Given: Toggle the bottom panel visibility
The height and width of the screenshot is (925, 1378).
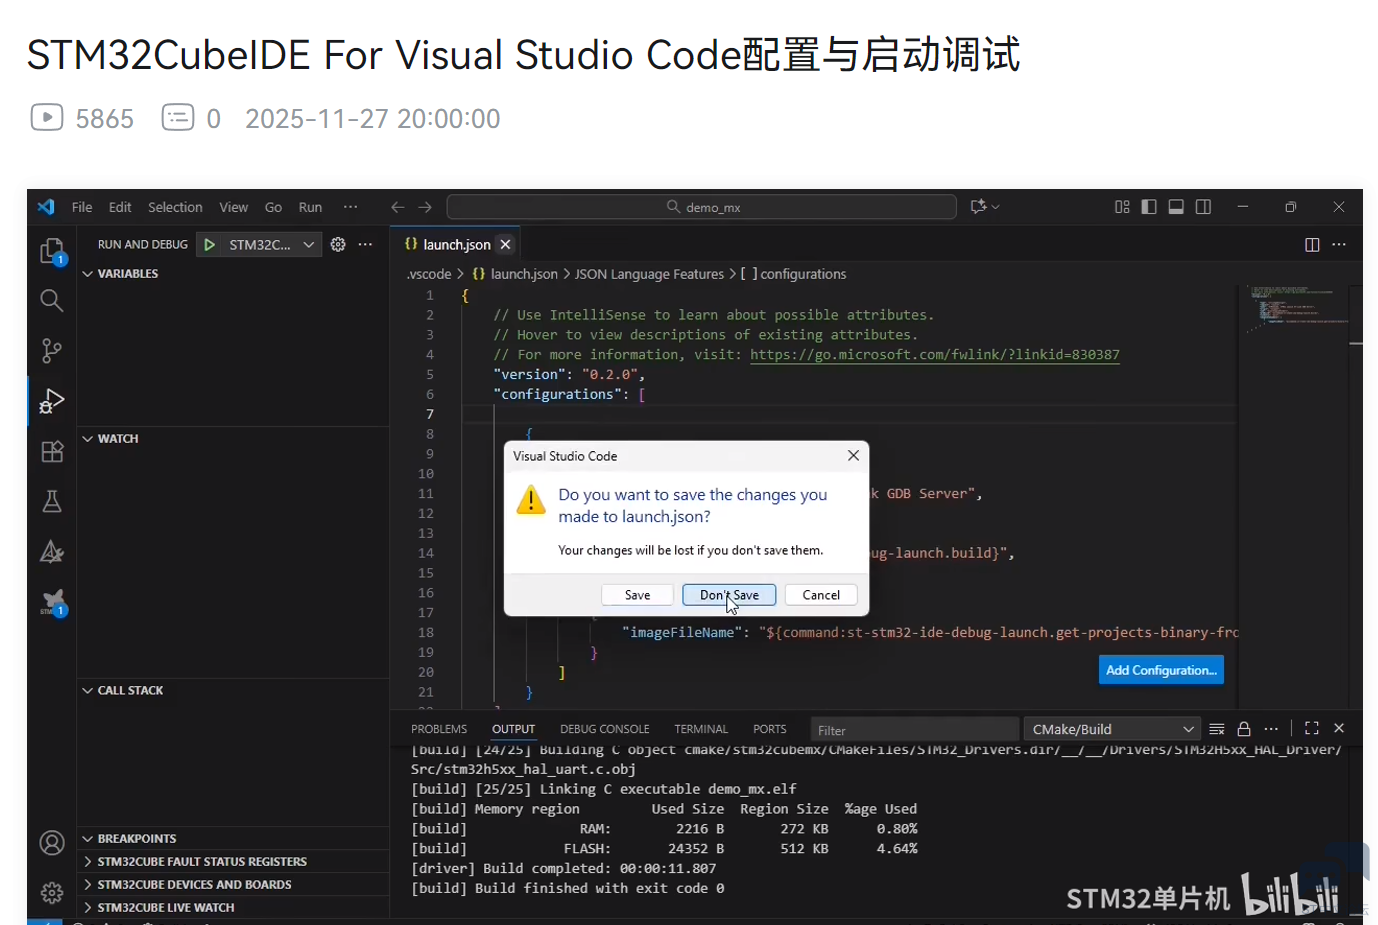Looking at the screenshot, I should pyautogui.click(x=1176, y=207).
